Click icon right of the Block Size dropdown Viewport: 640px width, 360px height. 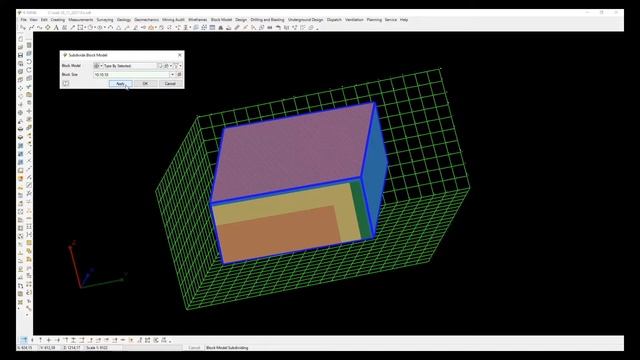coord(179,75)
